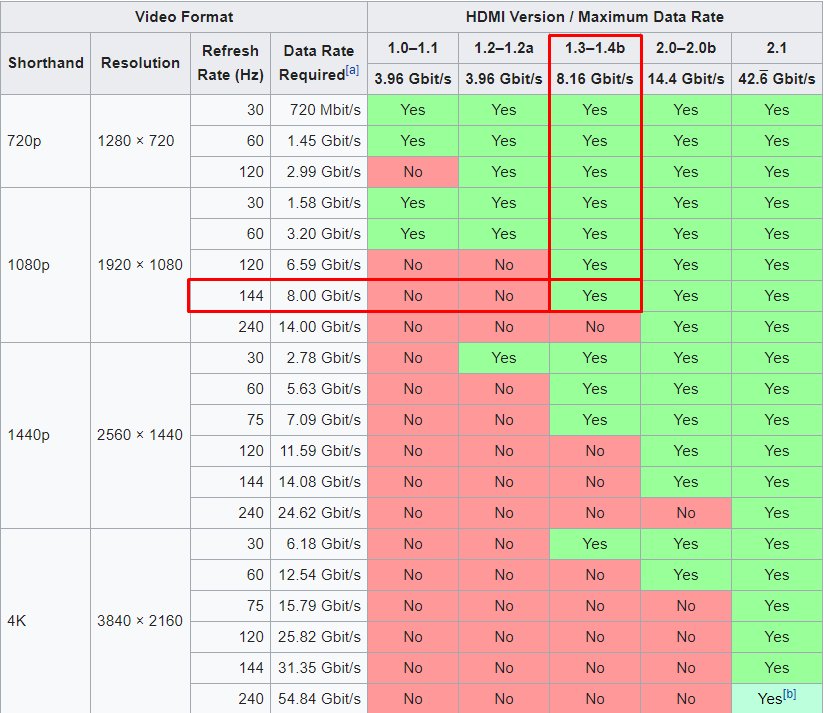Click the '1.58 Gbit/s' data rate cell
824x713 pixels.
coord(319,203)
